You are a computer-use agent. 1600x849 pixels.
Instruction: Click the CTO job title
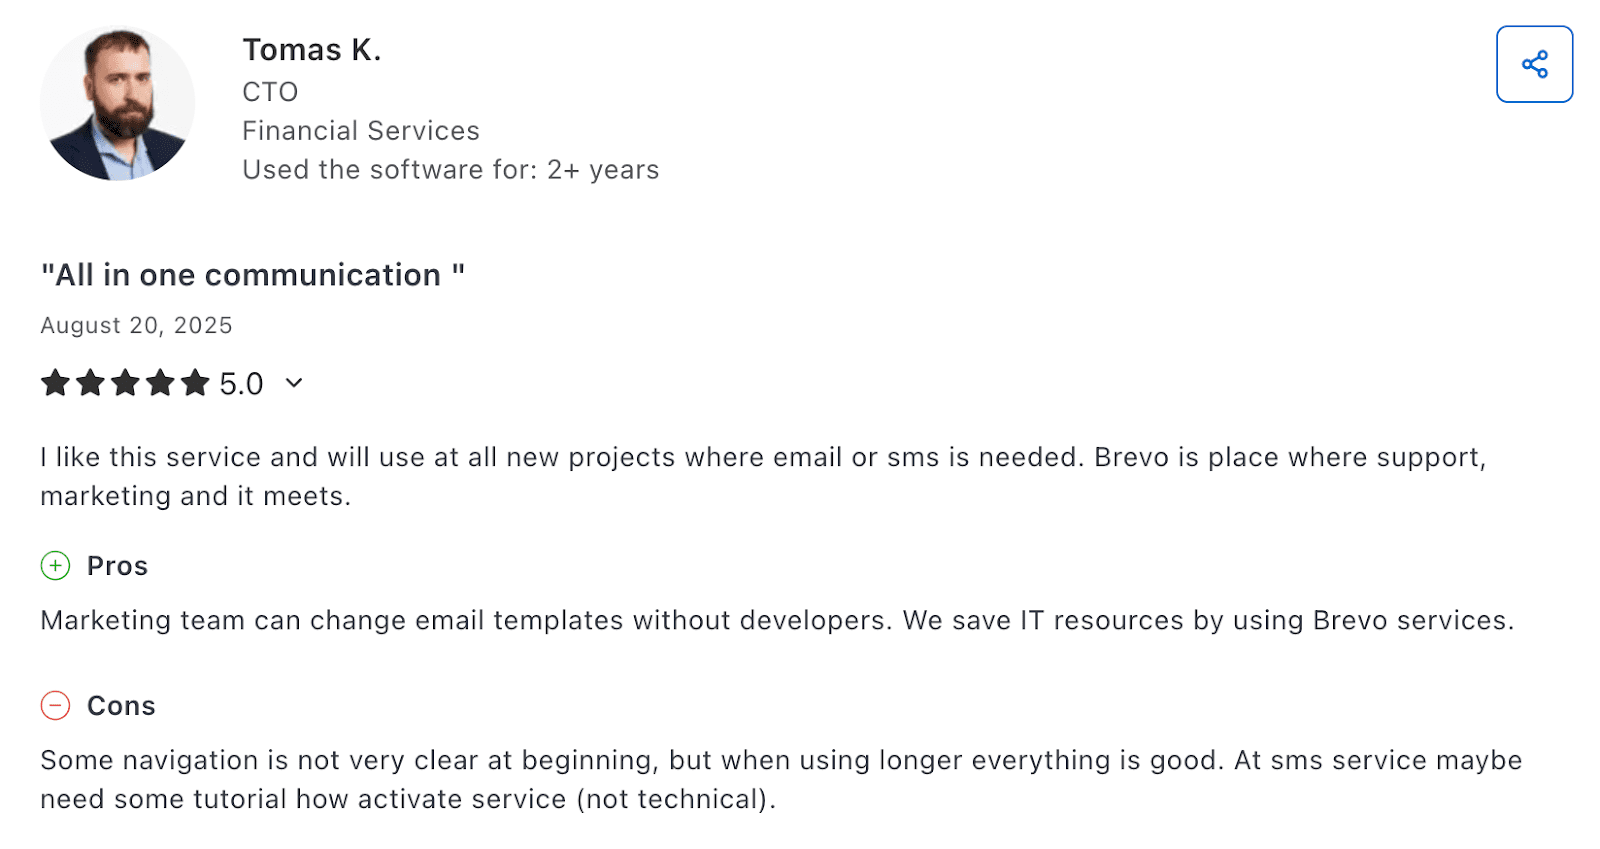click(270, 92)
